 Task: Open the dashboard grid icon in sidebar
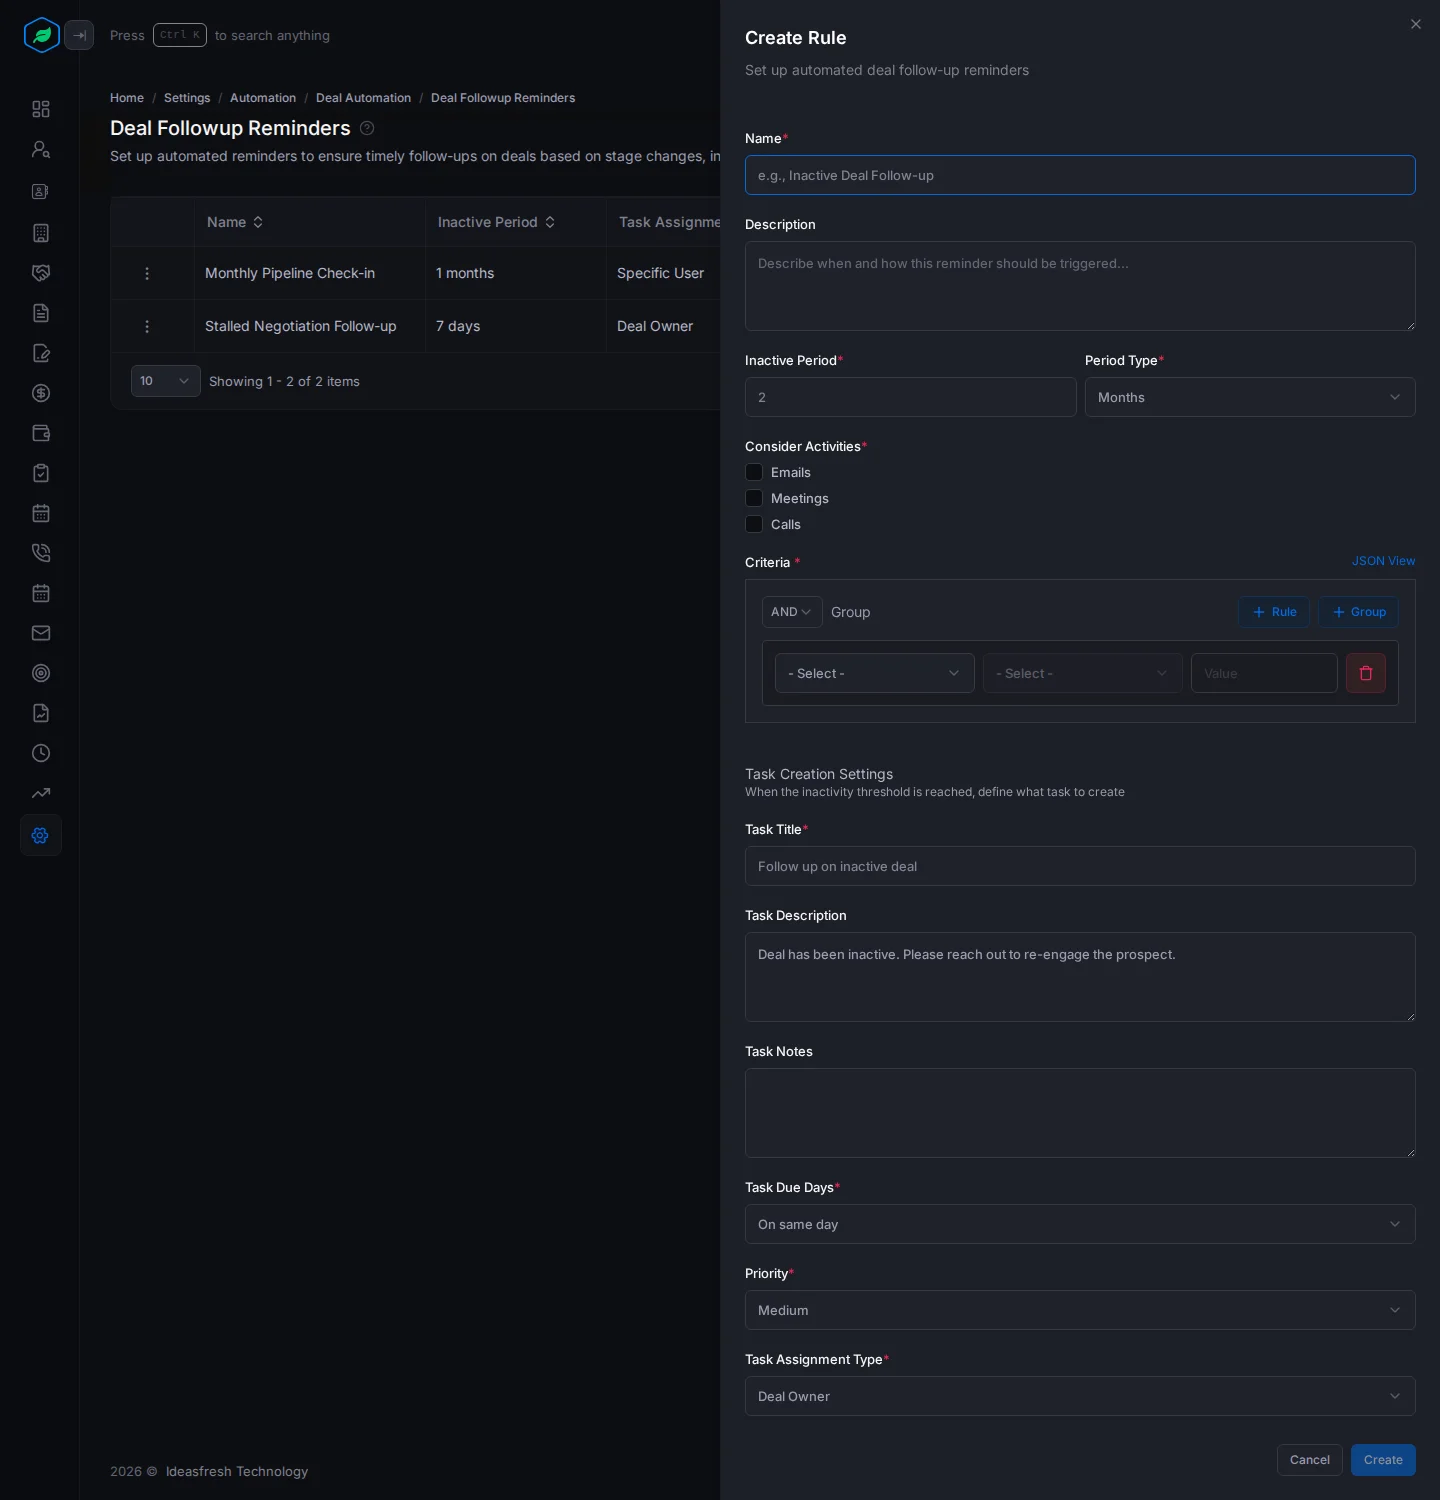click(x=41, y=109)
